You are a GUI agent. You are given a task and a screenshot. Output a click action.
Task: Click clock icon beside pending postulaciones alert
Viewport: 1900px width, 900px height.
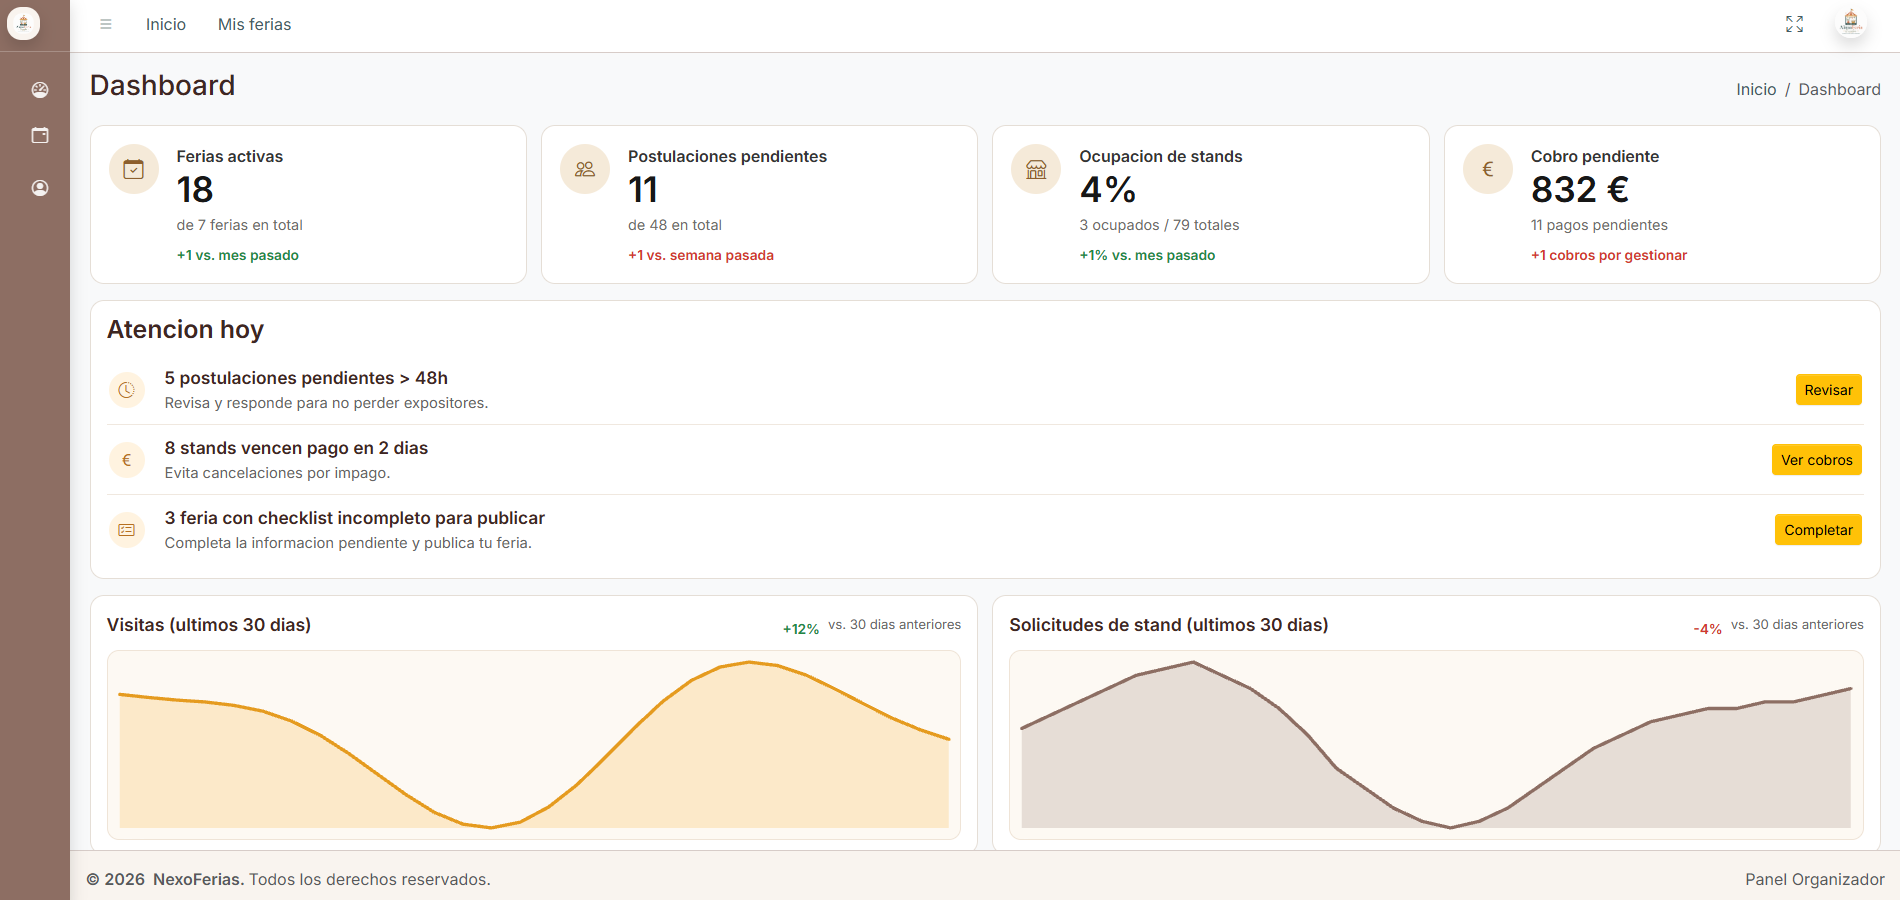(127, 390)
